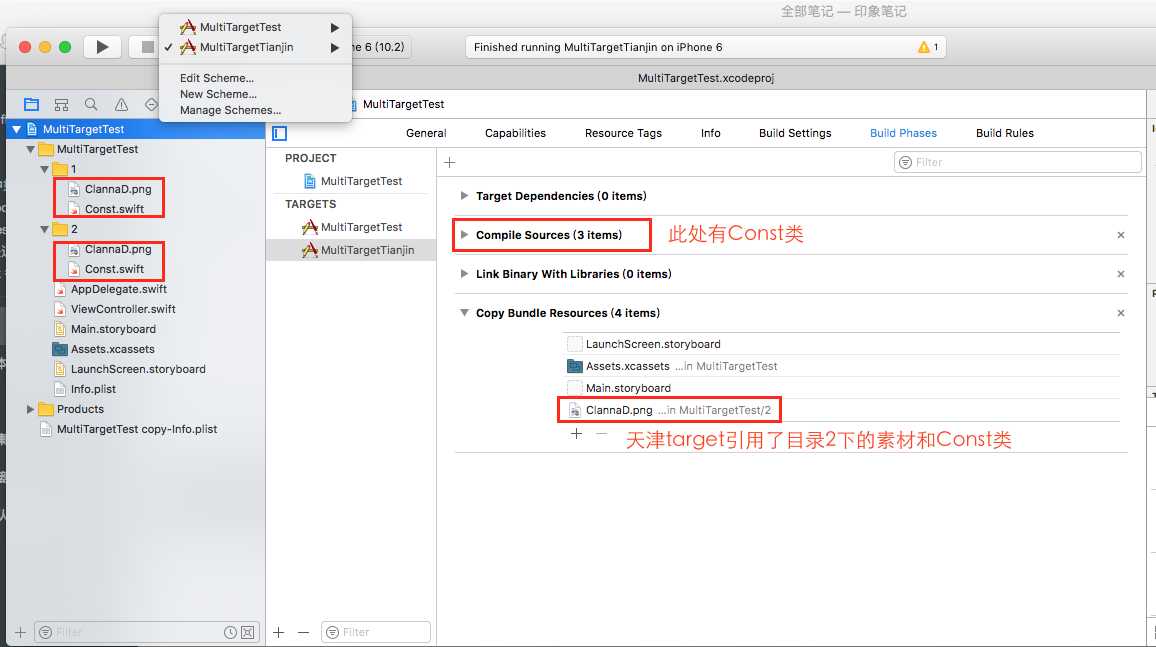Switch to the Resource Tags tab
This screenshot has height=647, width=1156.
[623, 133]
